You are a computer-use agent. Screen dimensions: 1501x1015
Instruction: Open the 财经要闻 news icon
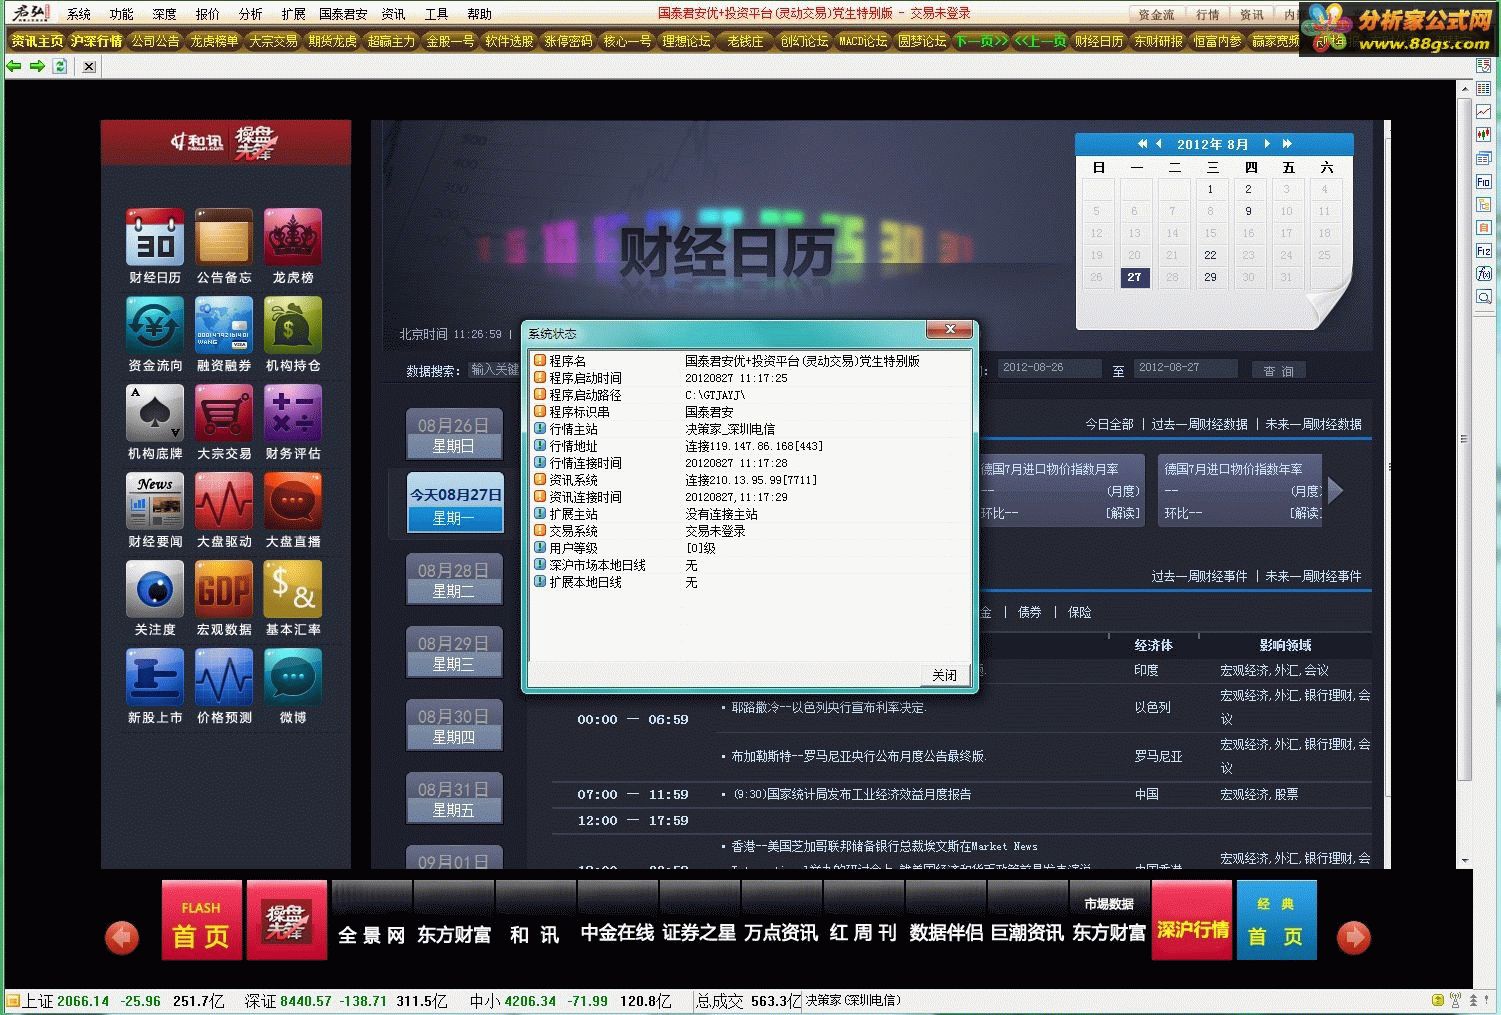pos(155,502)
